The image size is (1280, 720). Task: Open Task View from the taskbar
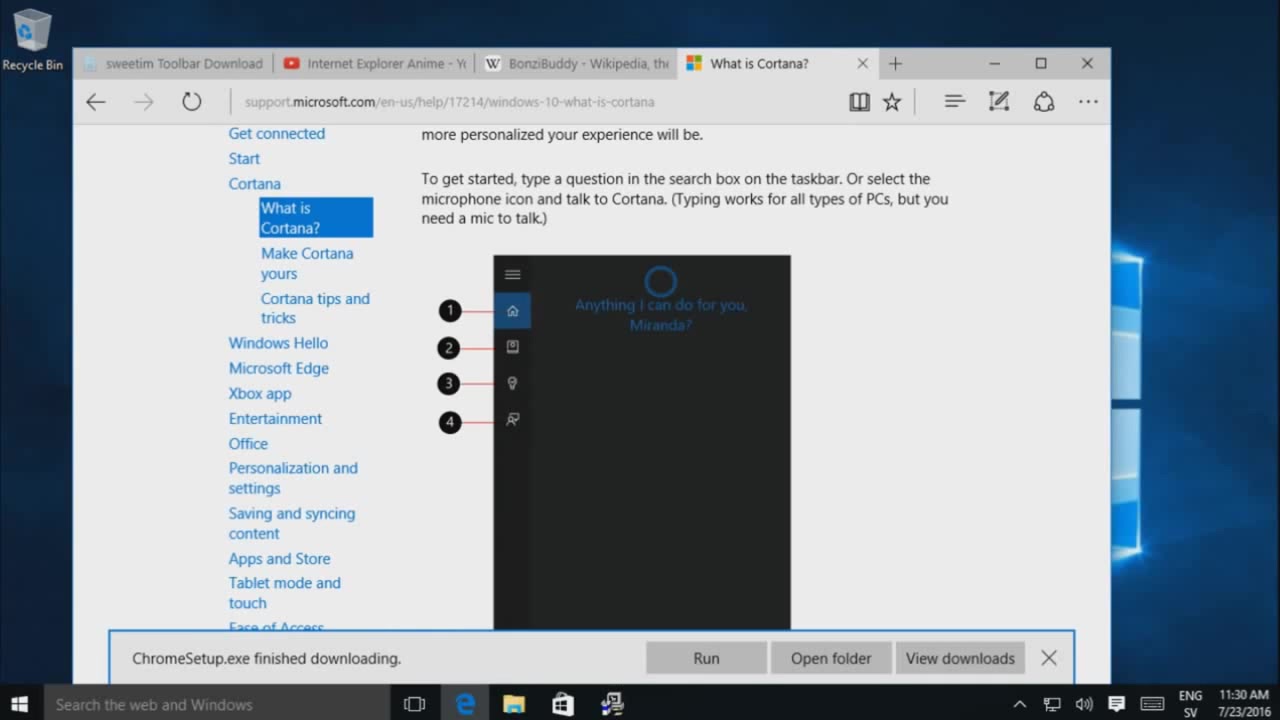pyautogui.click(x=414, y=704)
